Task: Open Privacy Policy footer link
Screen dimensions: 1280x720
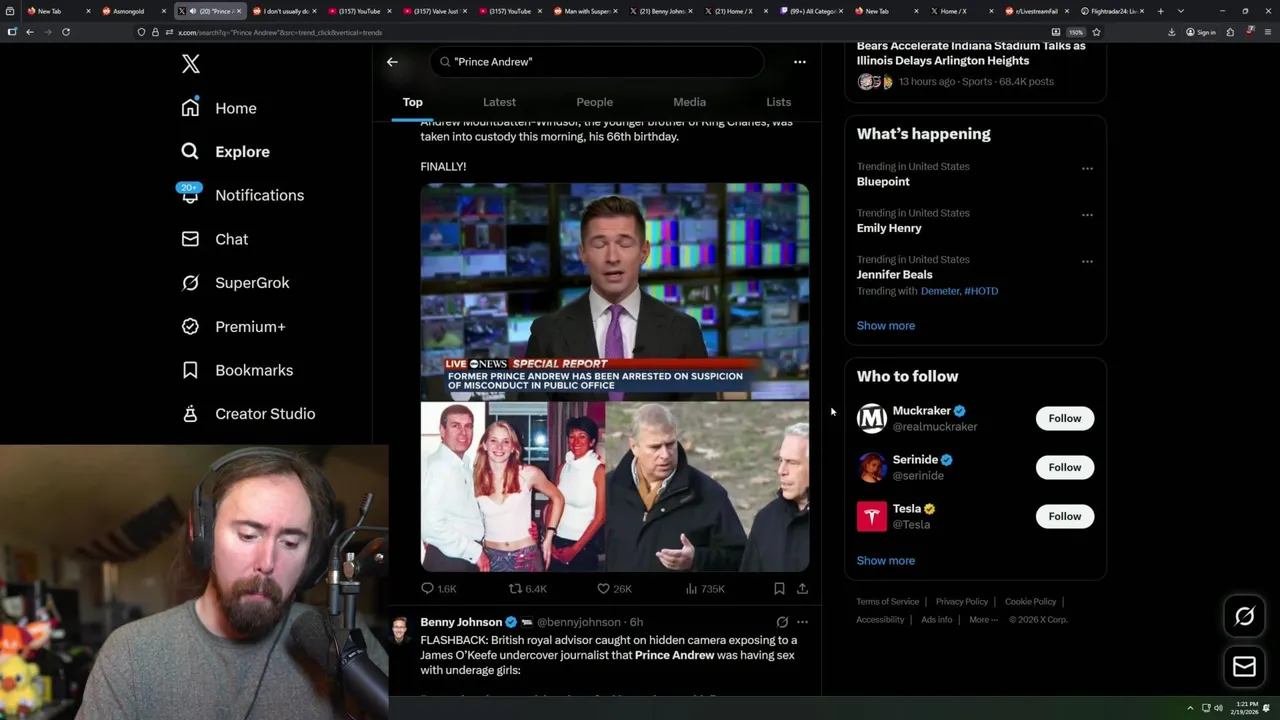Action: point(962,602)
